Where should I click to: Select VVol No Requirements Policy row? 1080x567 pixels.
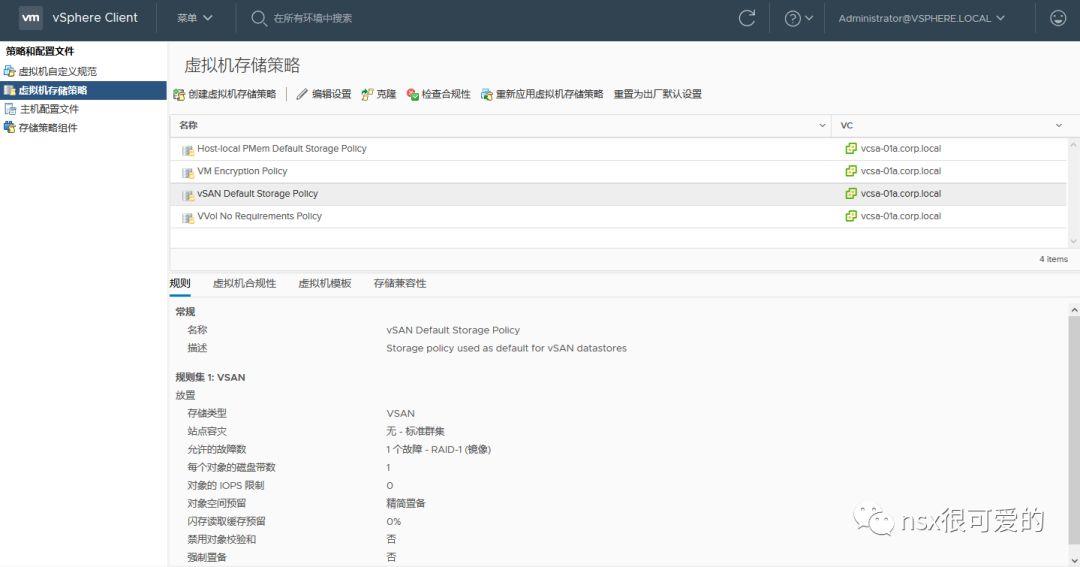pyautogui.click(x=618, y=216)
